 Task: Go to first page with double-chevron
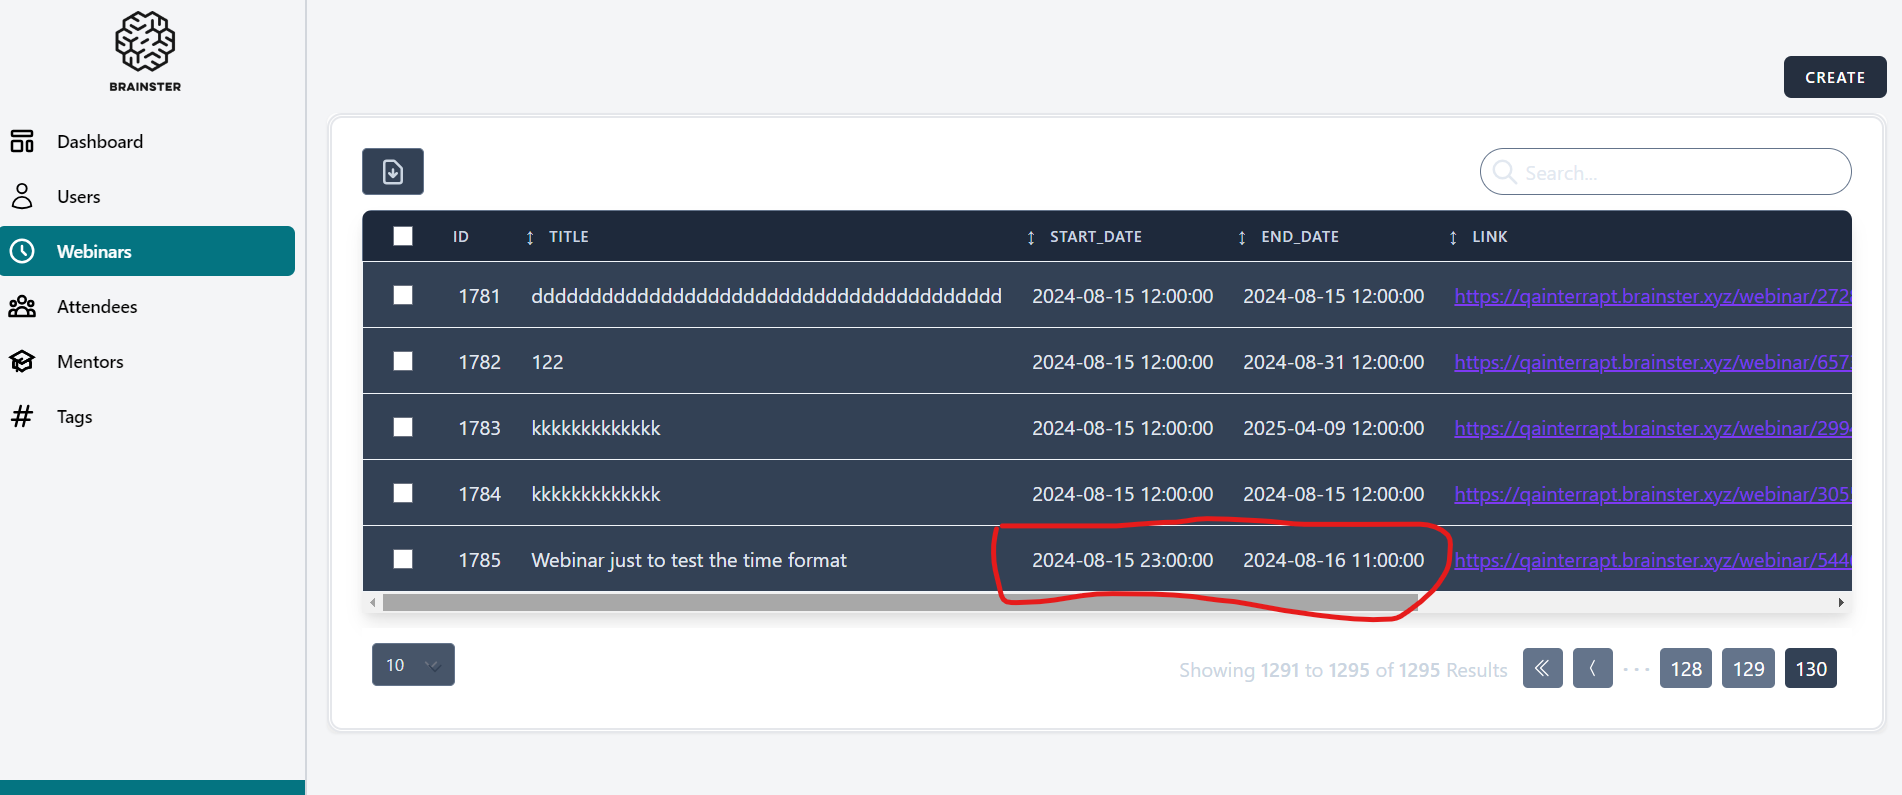click(1542, 669)
